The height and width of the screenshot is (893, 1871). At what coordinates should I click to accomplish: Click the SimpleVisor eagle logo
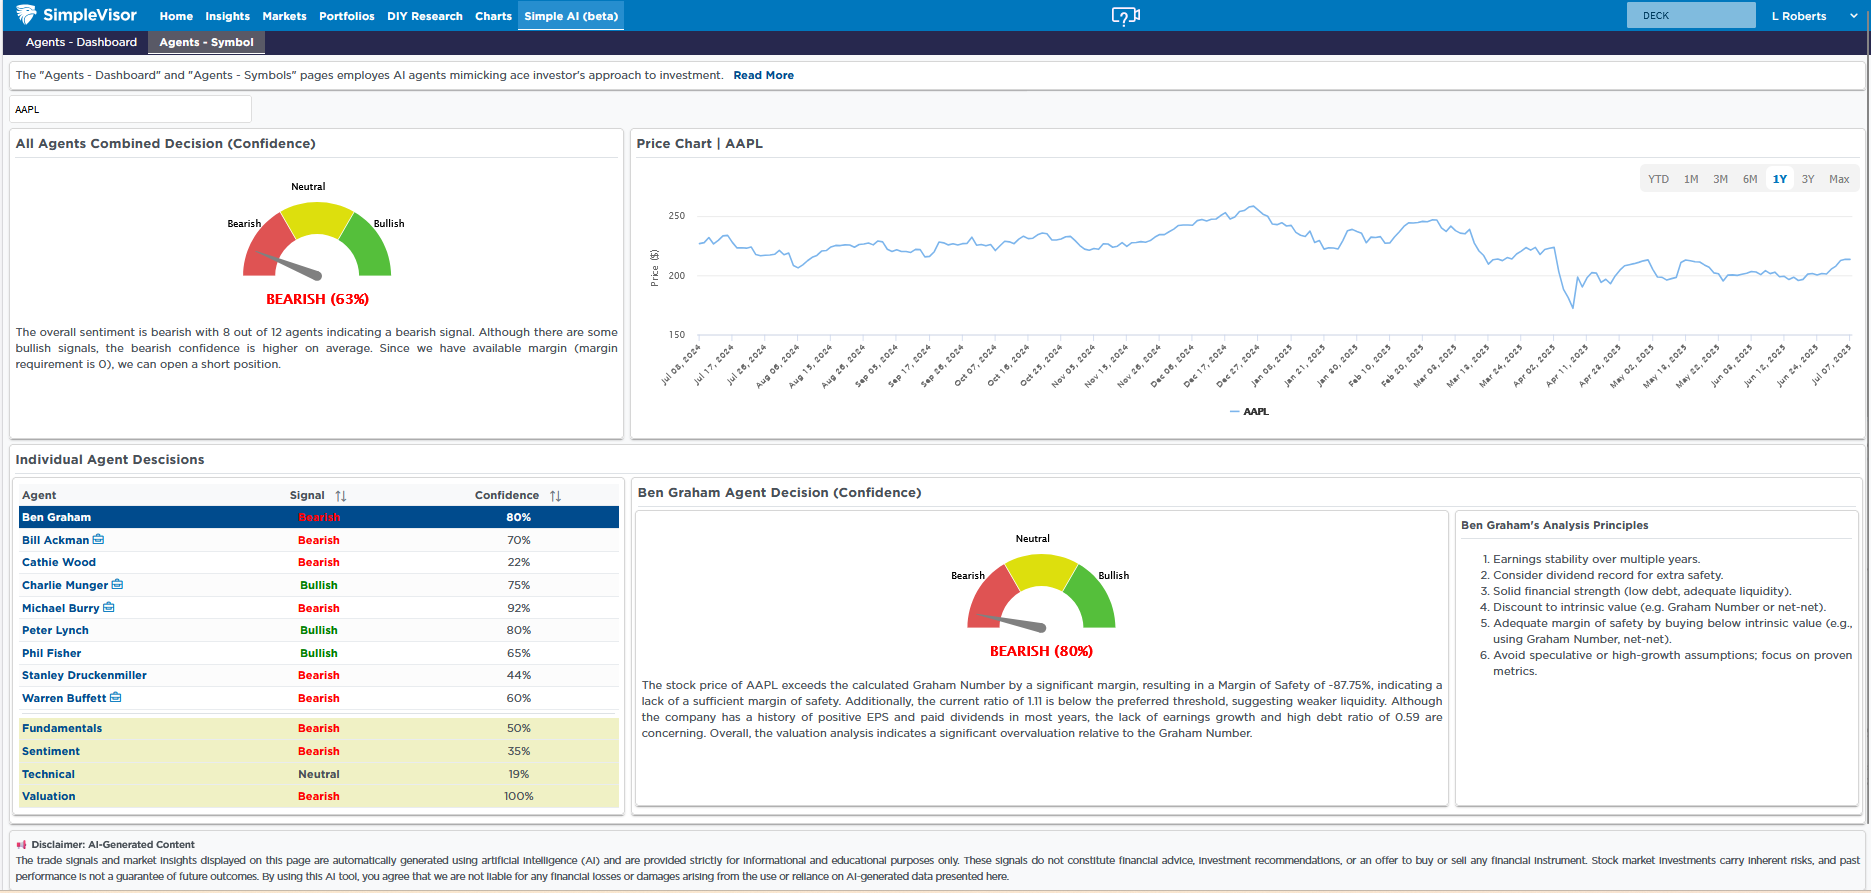click(x=26, y=14)
